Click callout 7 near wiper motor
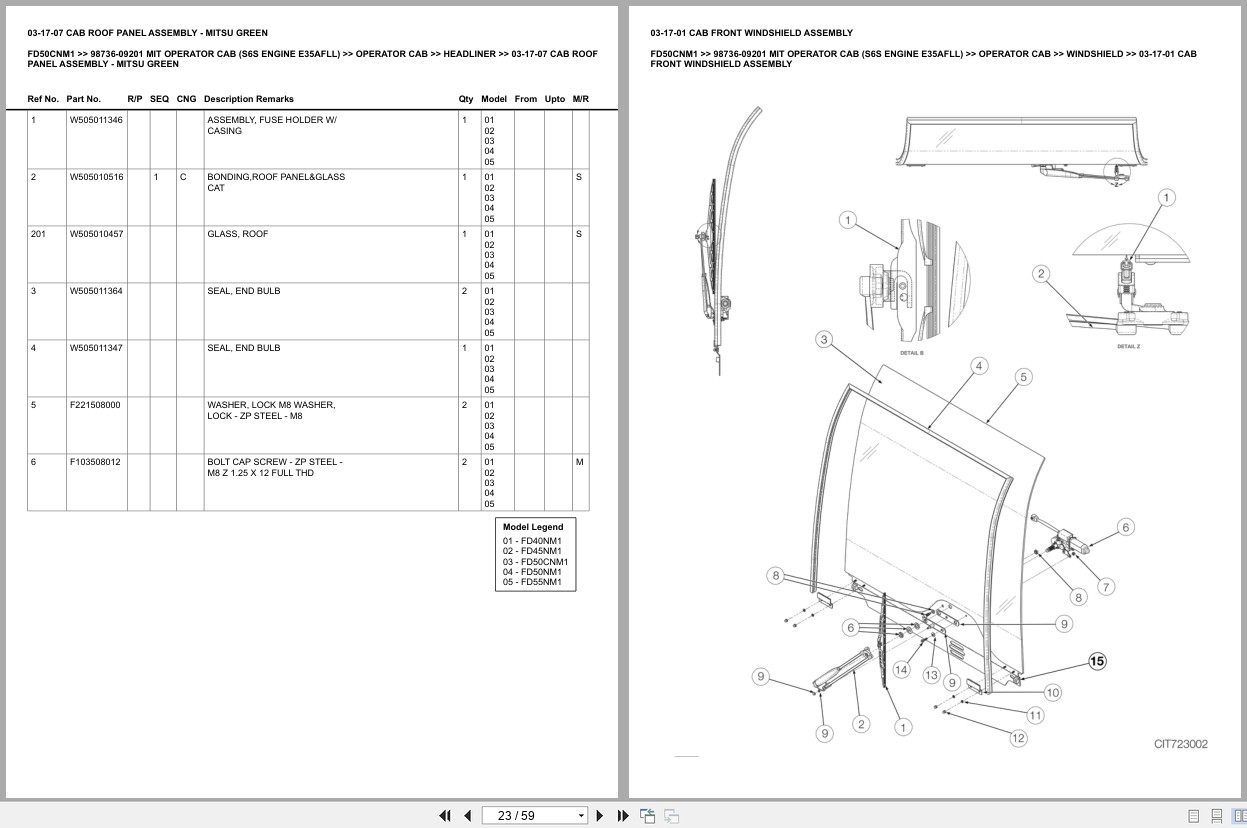Image resolution: width=1247 pixels, height=828 pixels. 1106,587
